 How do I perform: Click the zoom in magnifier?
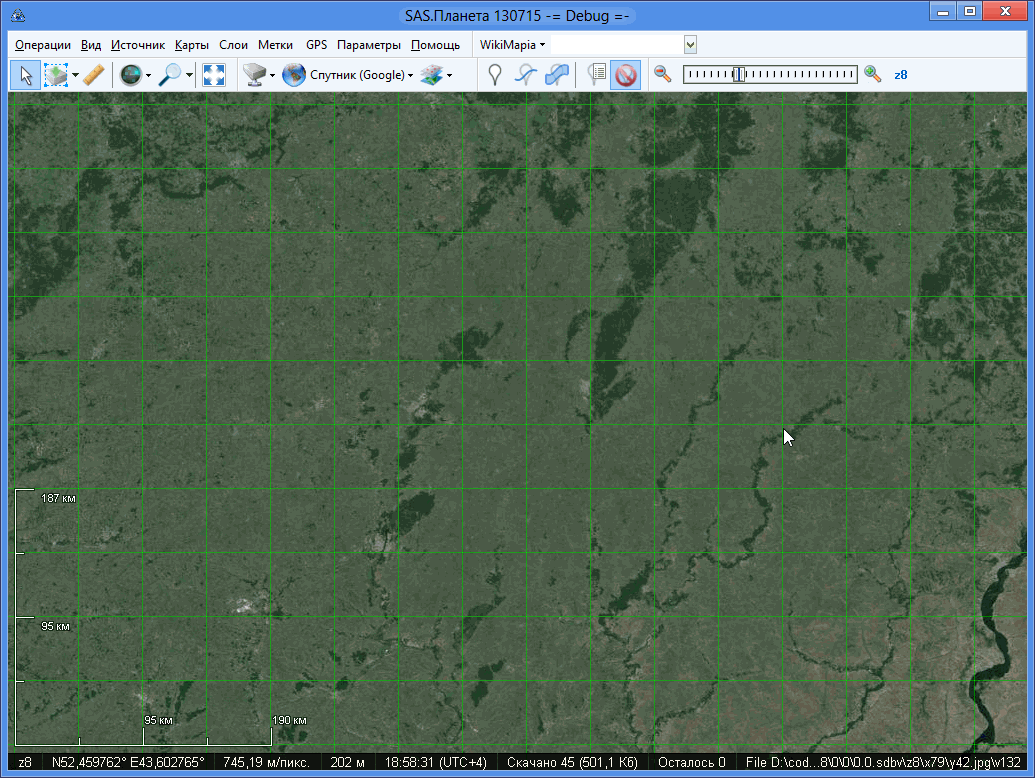873,74
